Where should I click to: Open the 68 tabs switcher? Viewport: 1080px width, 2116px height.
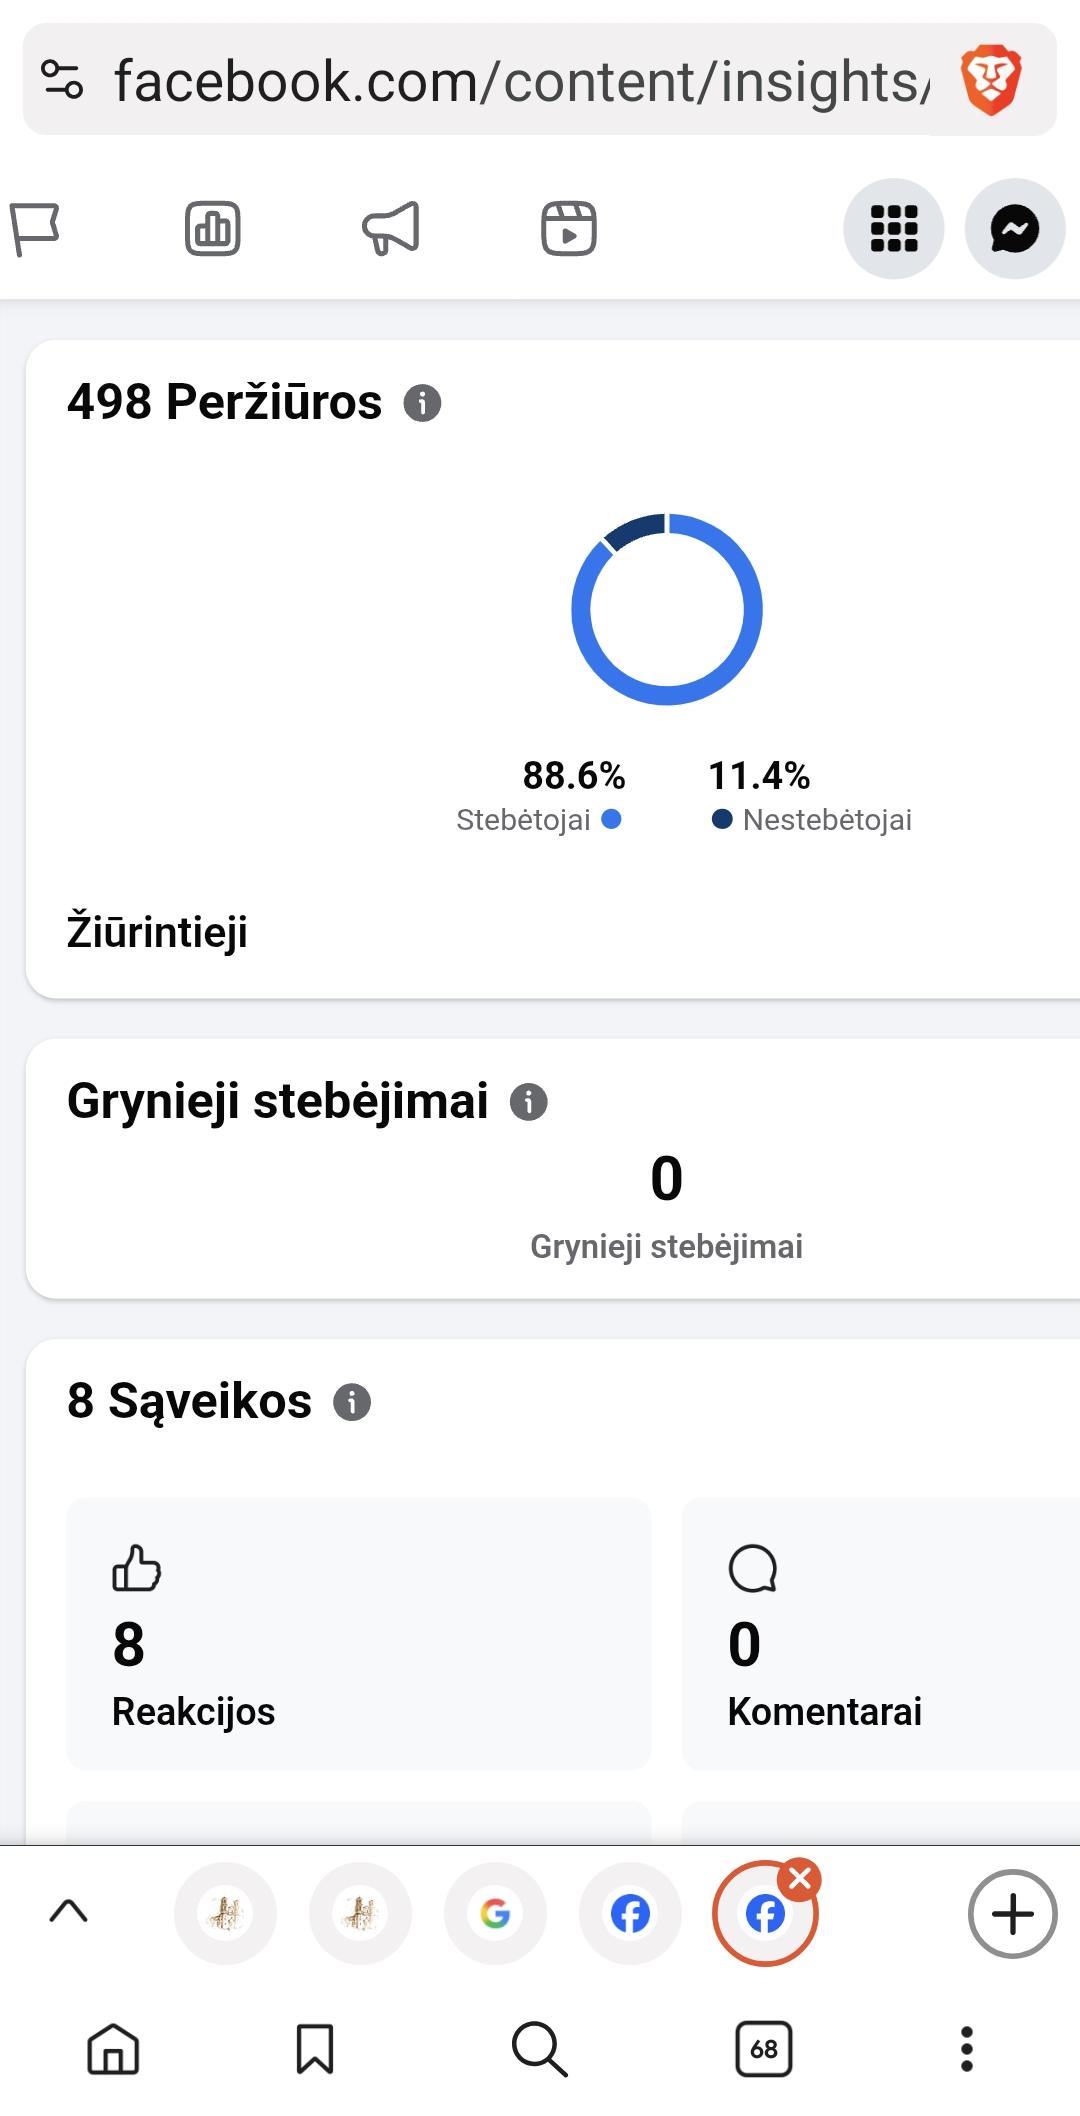coord(764,2049)
